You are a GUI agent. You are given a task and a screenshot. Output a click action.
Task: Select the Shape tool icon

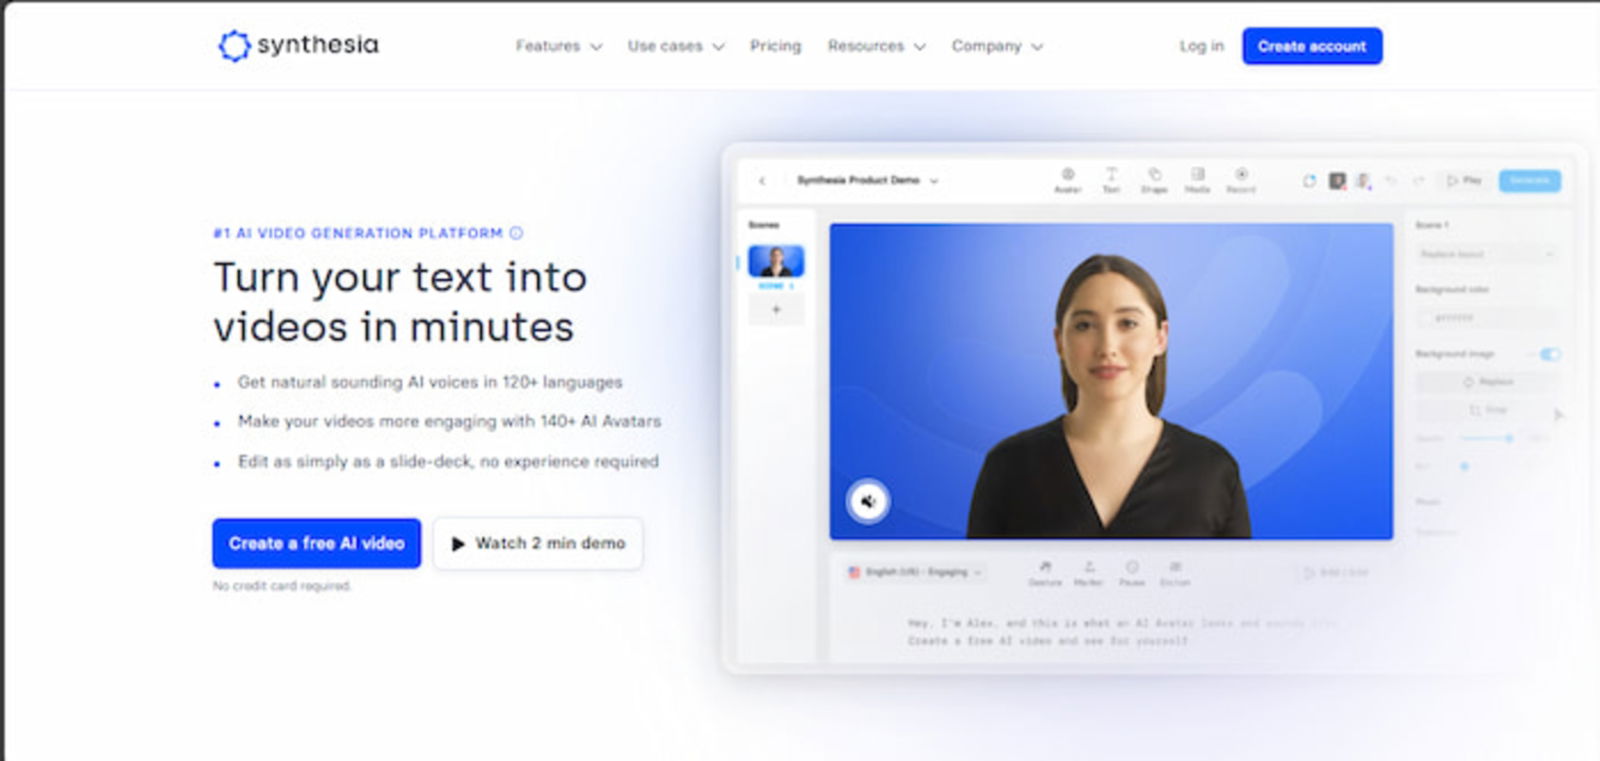click(1154, 180)
